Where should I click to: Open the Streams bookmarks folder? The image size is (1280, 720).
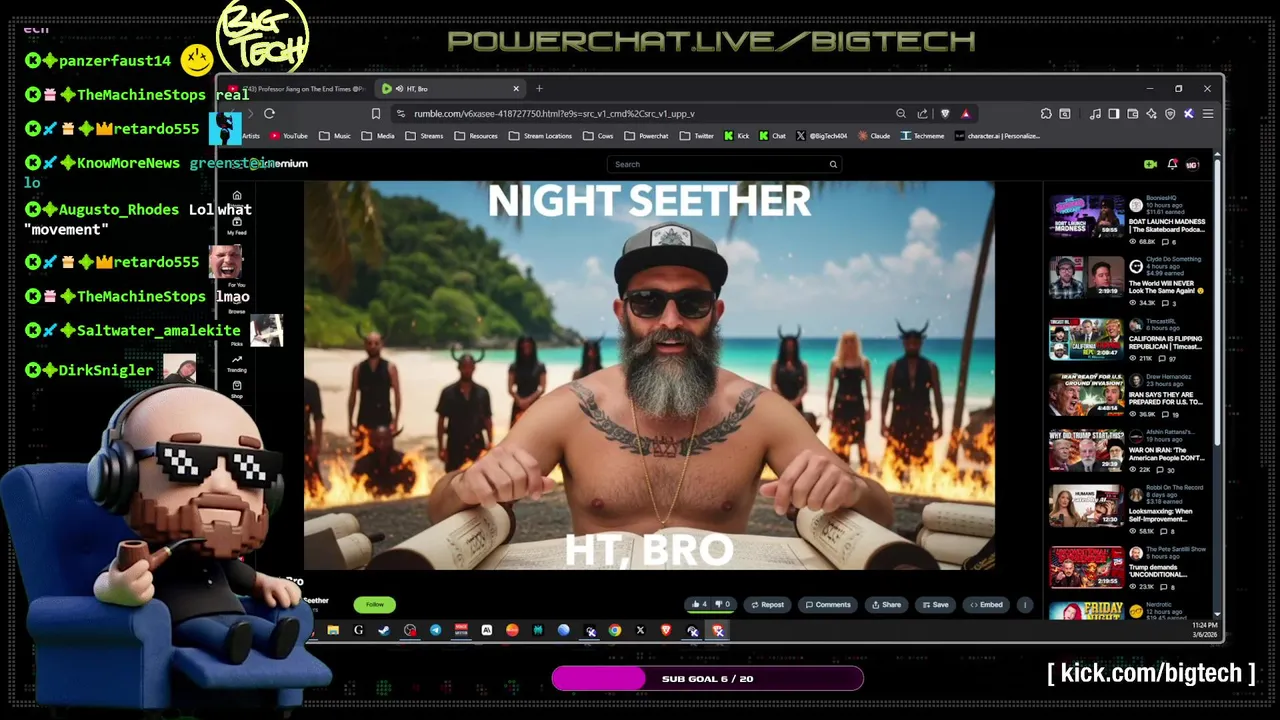(424, 136)
